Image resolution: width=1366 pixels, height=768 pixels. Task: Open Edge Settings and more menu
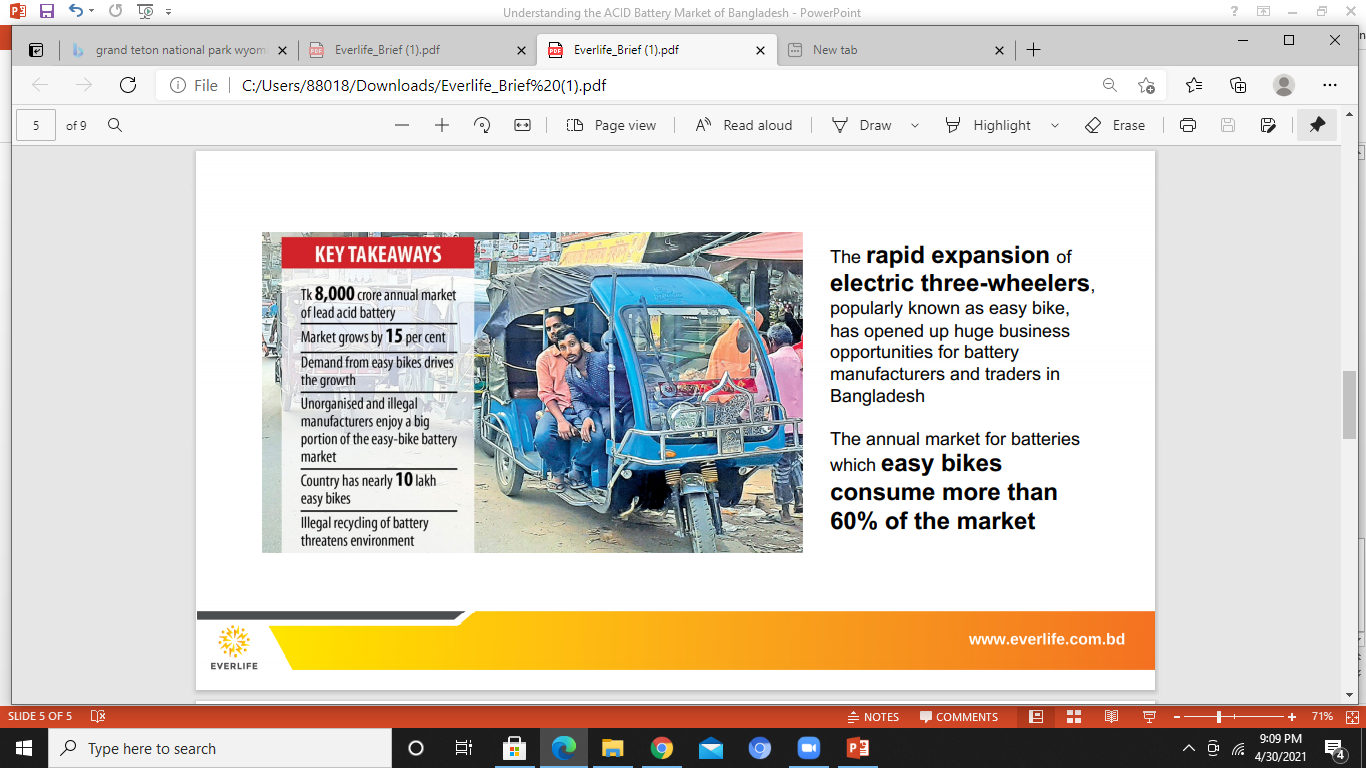coord(1329,85)
